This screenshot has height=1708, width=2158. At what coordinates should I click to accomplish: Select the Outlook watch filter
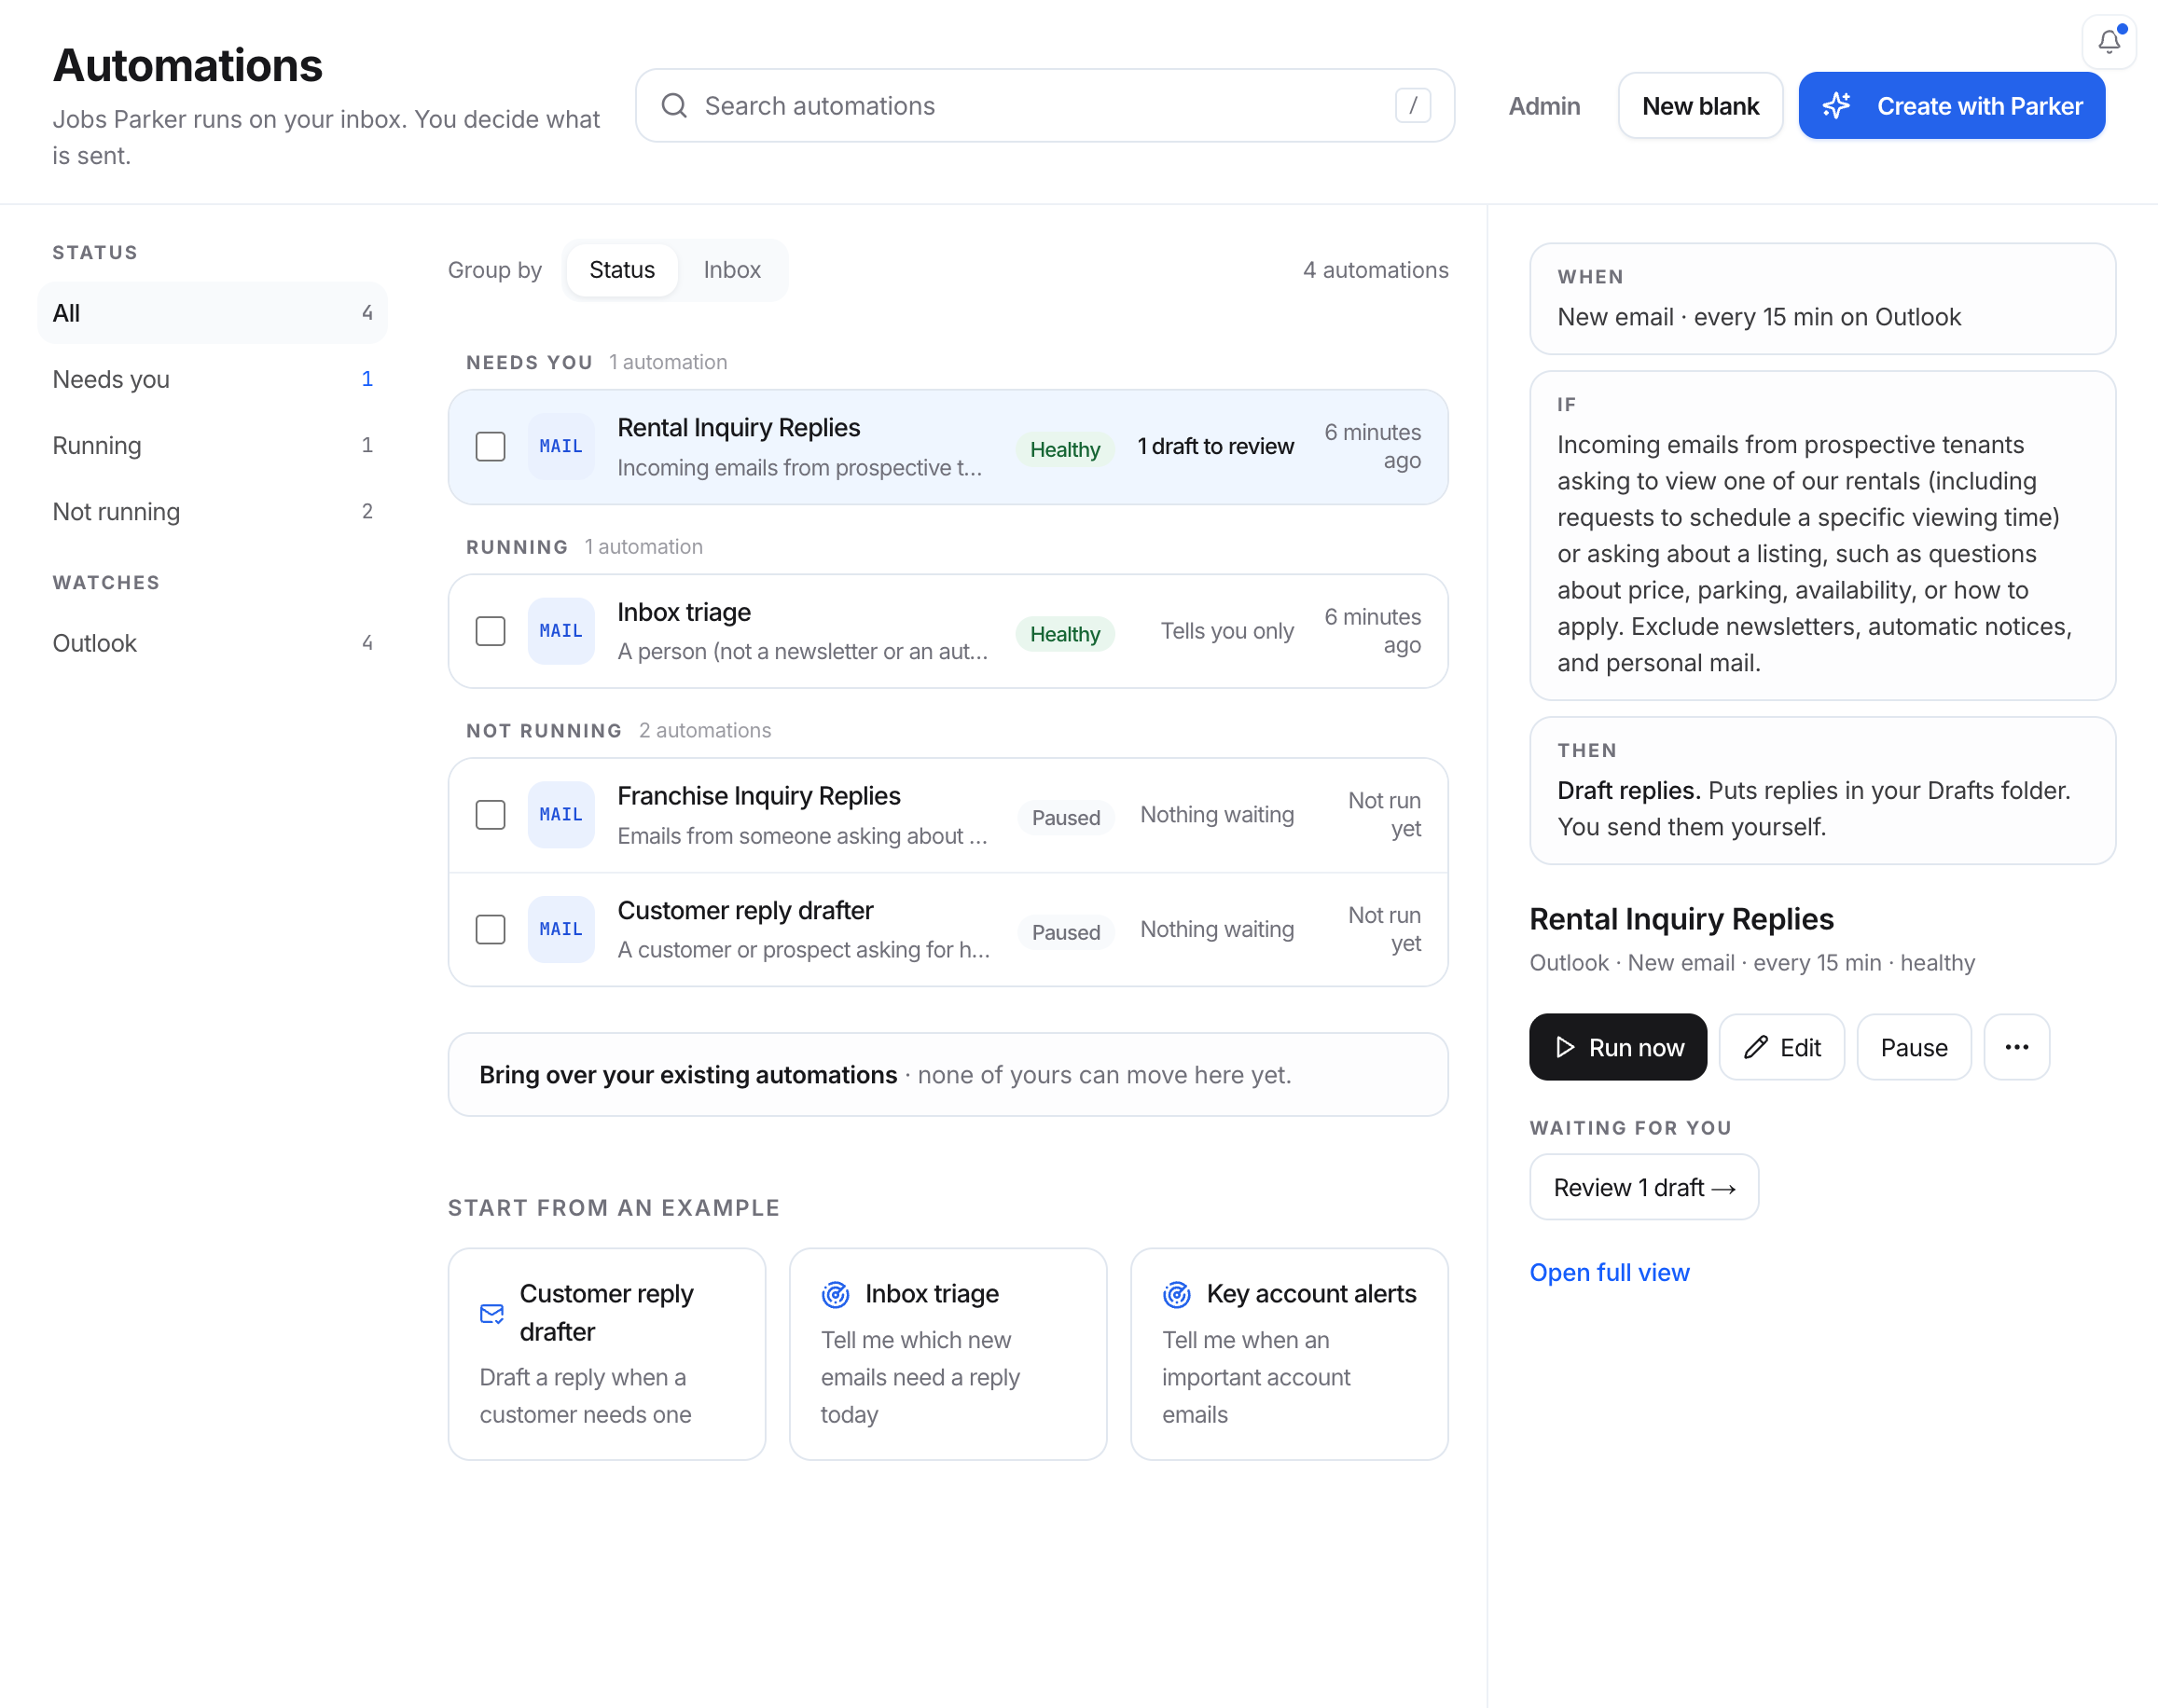point(212,643)
